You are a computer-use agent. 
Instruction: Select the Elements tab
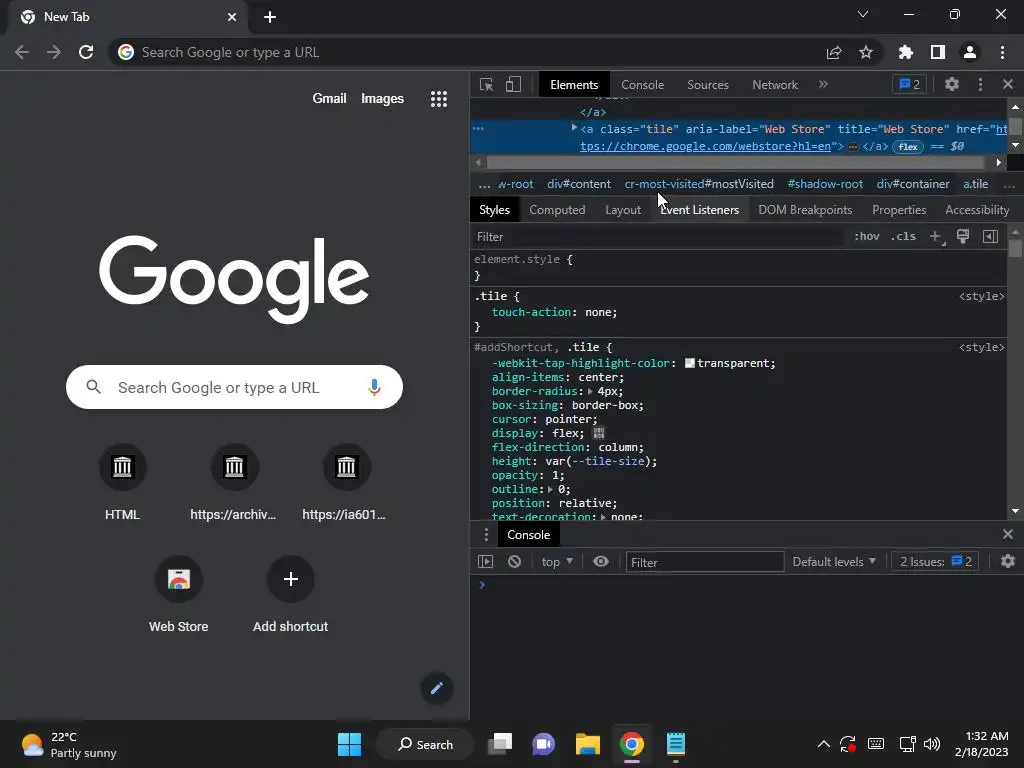pyautogui.click(x=573, y=85)
